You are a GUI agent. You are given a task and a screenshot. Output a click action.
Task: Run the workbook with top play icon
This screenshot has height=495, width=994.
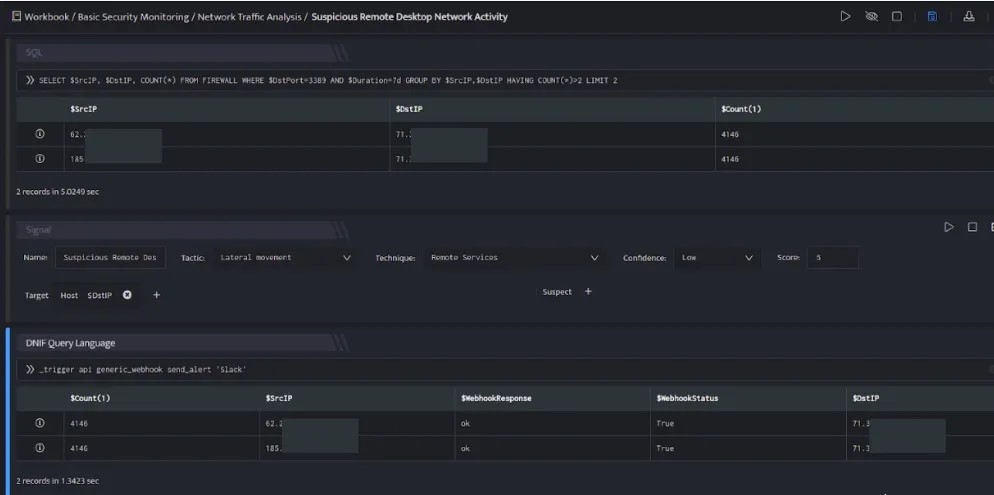click(845, 16)
